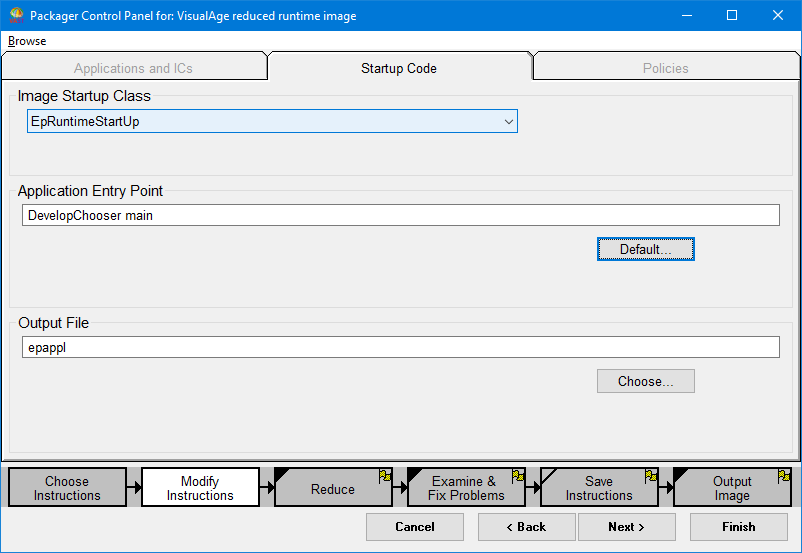Screen dimensions: 802x553
Task: Select the Choose Instructions step
Action: click(x=67, y=488)
